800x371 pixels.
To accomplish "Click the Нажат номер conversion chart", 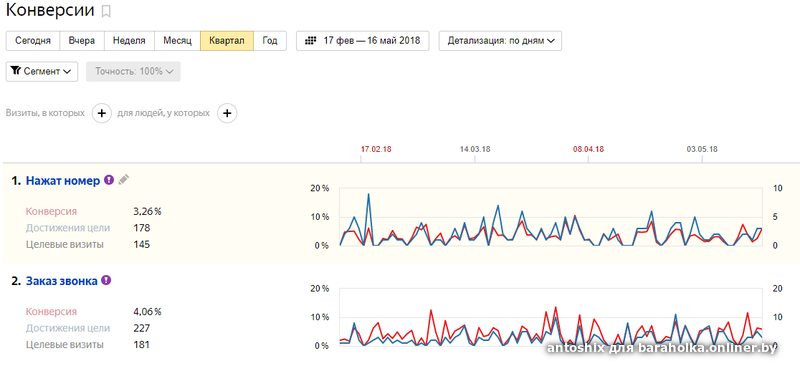I will tap(551, 217).
